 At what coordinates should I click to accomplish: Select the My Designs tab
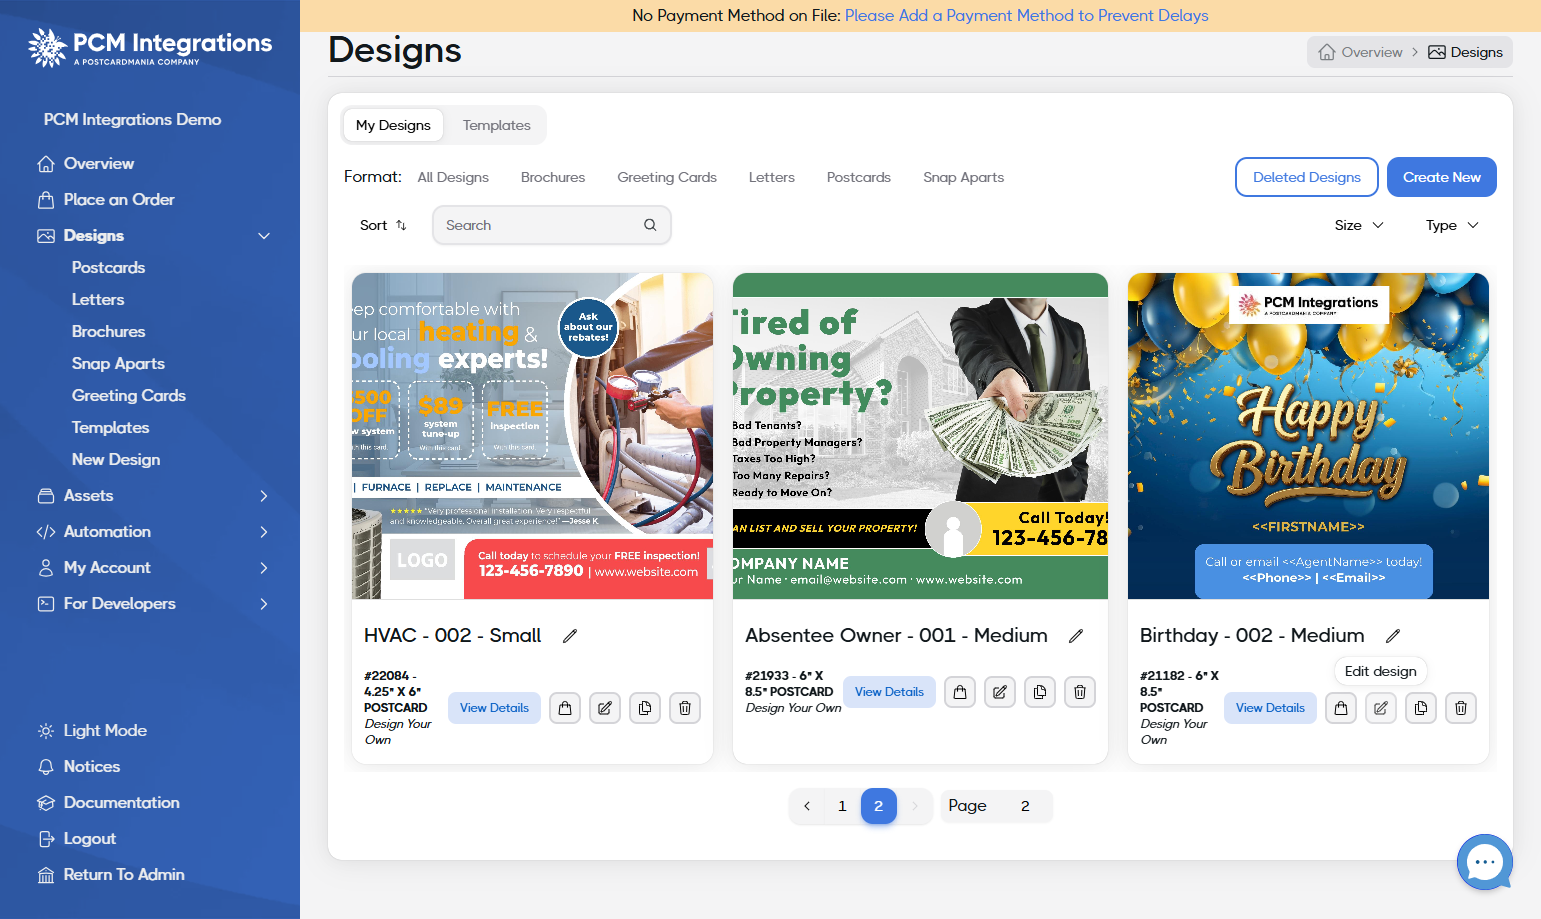[393, 125]
